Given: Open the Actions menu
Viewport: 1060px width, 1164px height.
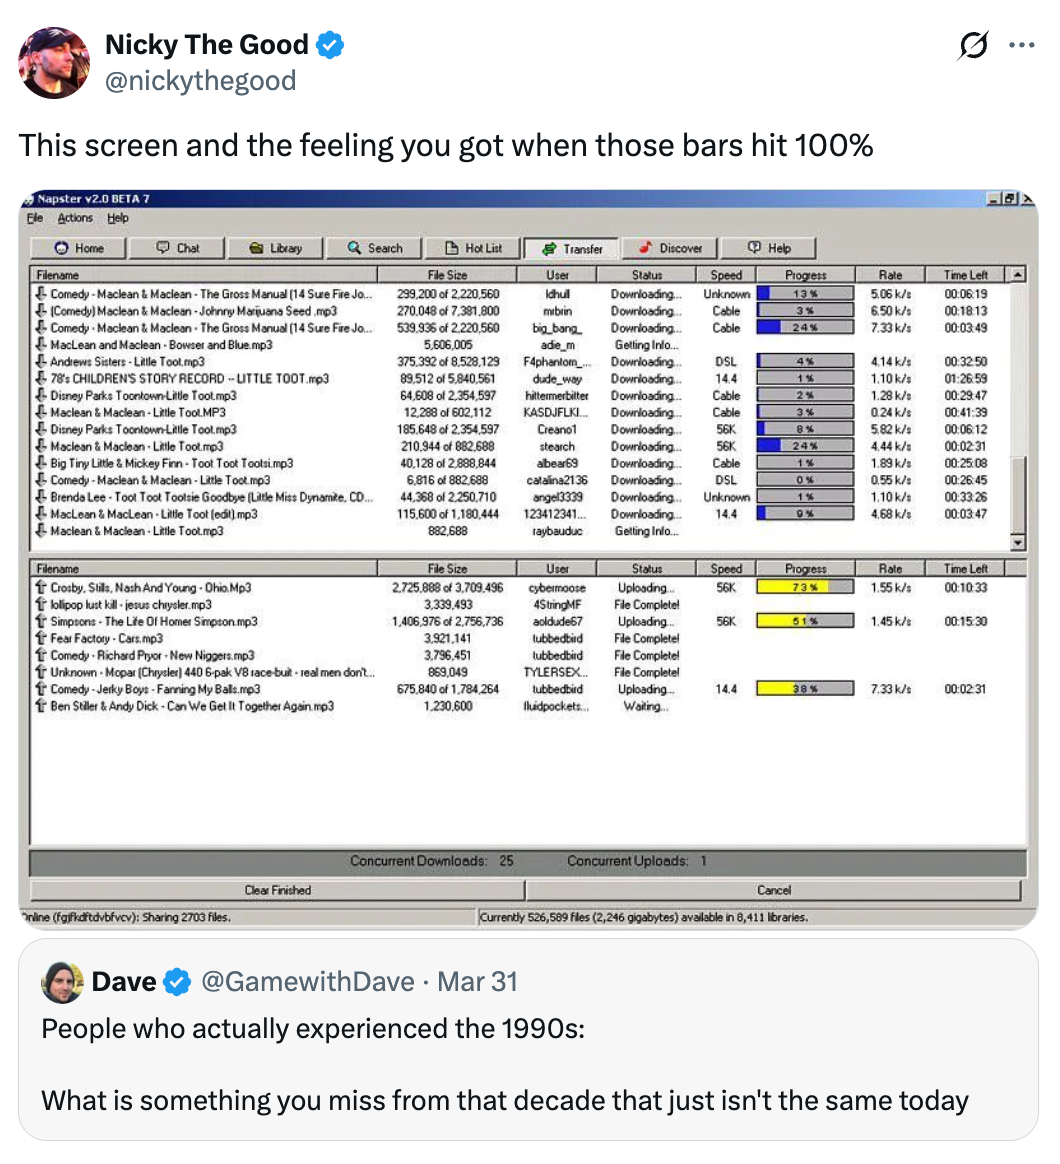Looking at the screenshot, I should (x=75, y=218).
